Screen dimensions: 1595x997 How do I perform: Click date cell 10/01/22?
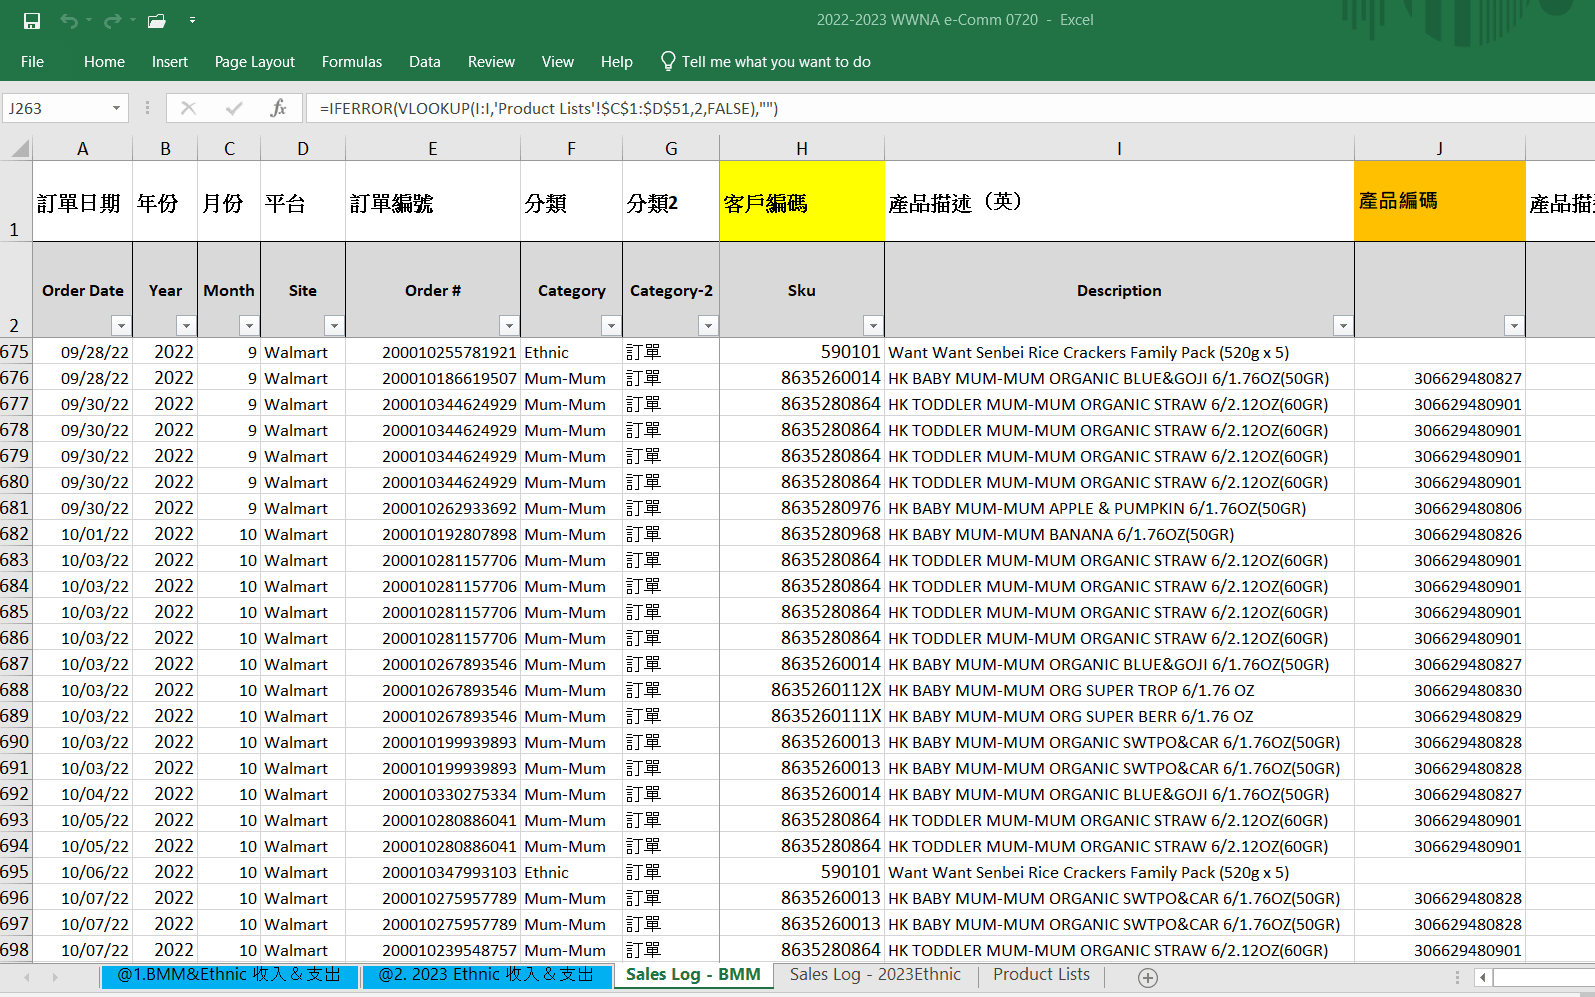(x=83, y=534)
